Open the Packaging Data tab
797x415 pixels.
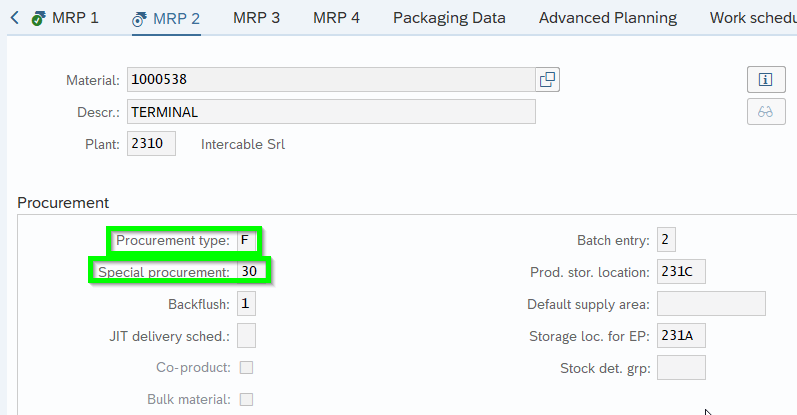click(449, 18)
